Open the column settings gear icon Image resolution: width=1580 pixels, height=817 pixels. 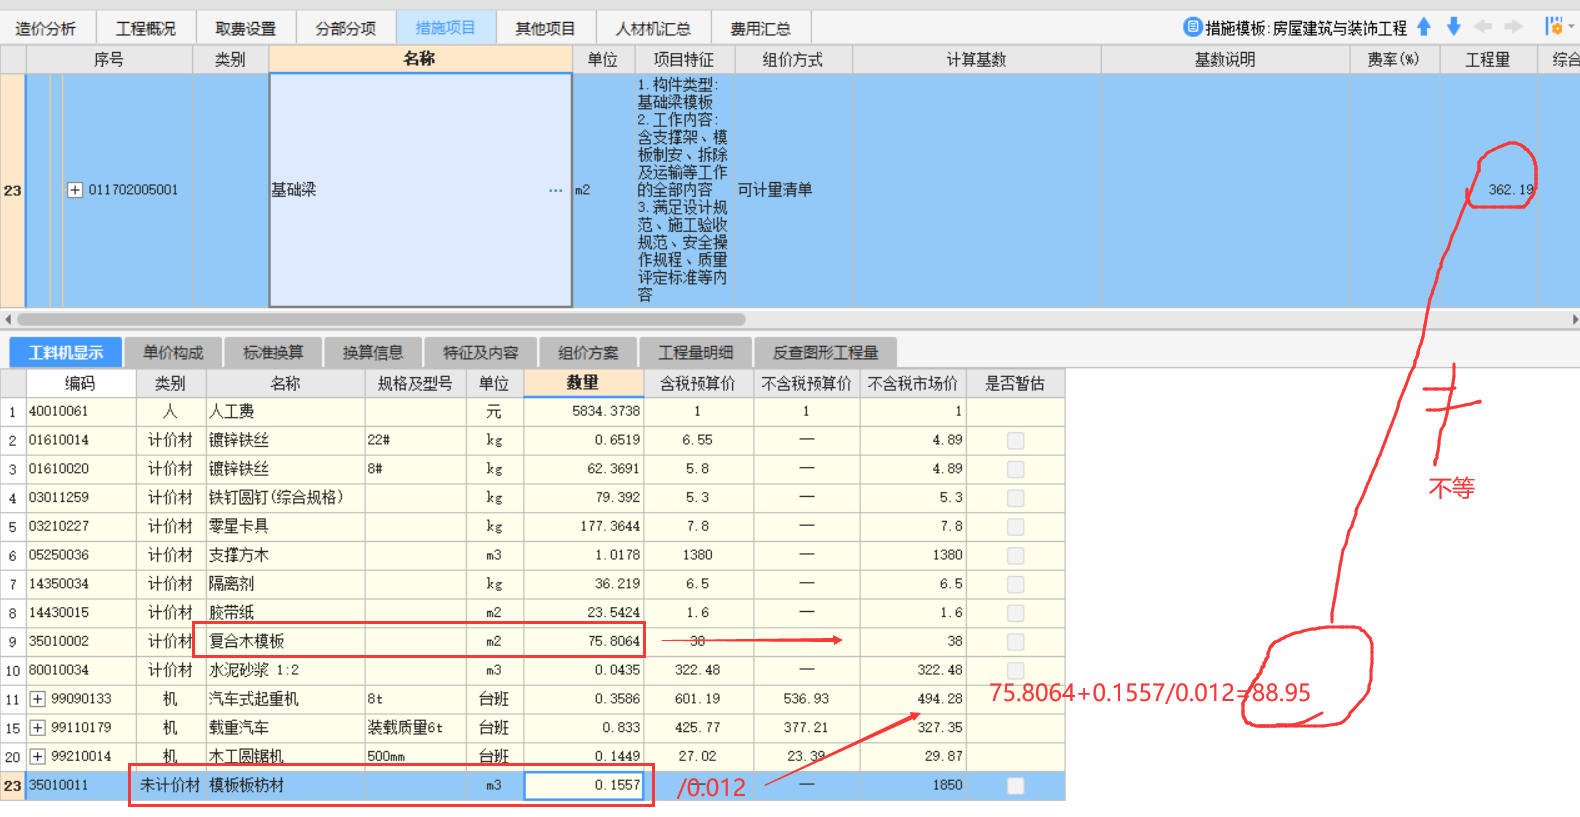[1554, 27]
